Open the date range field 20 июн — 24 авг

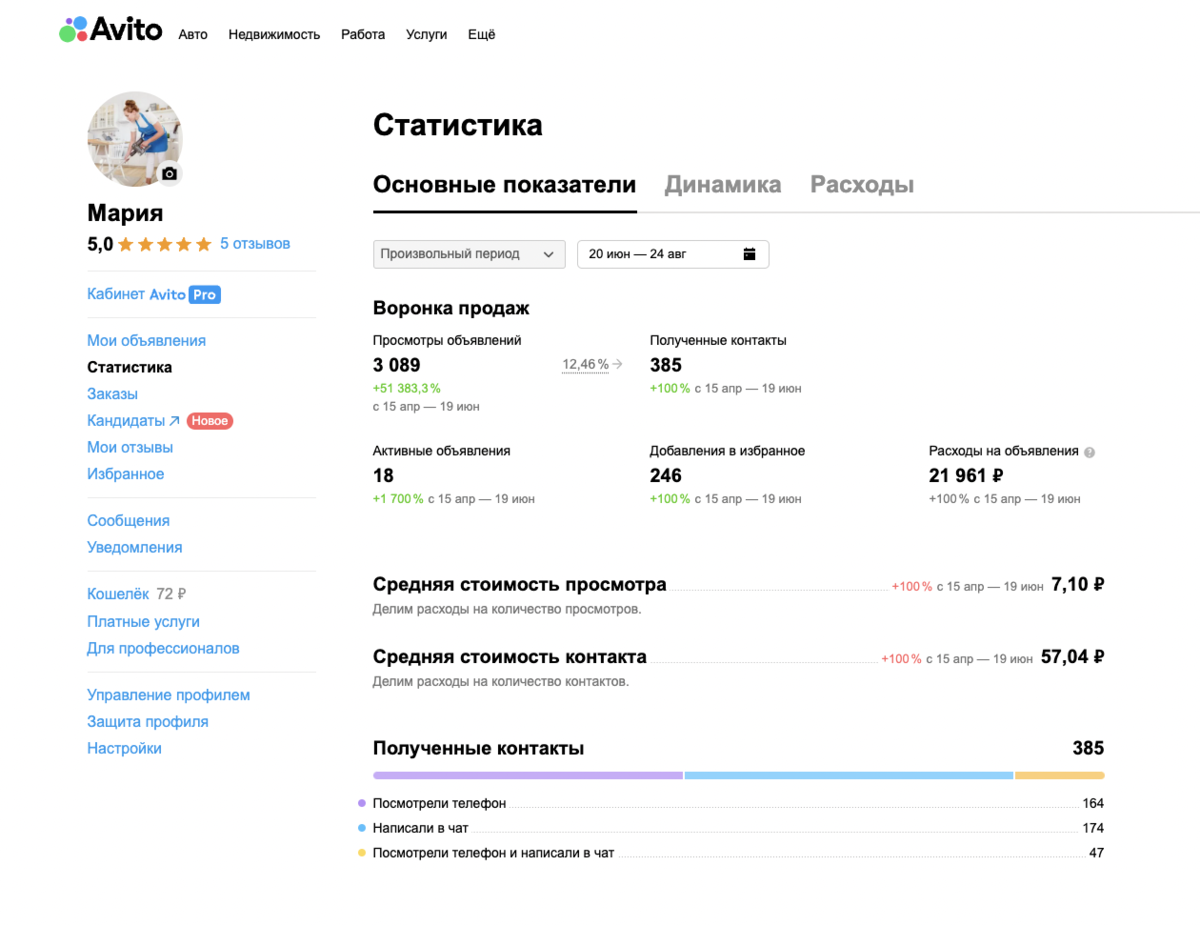click(673, 254)
